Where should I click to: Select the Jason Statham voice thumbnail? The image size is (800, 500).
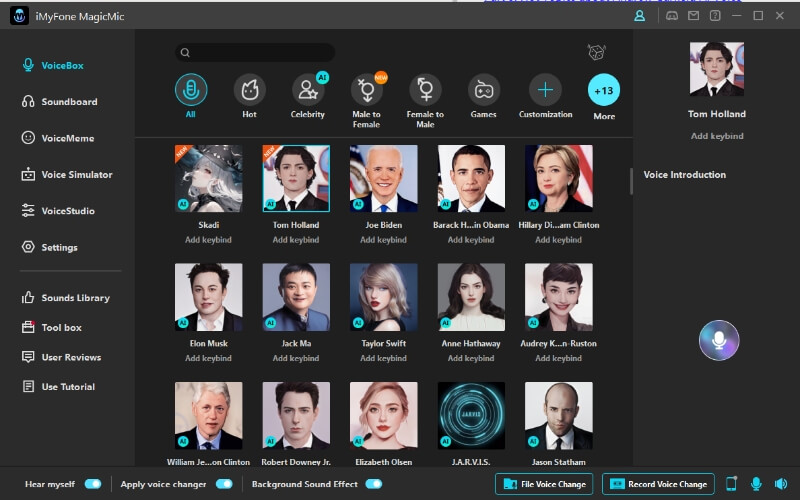pos(559,415)
